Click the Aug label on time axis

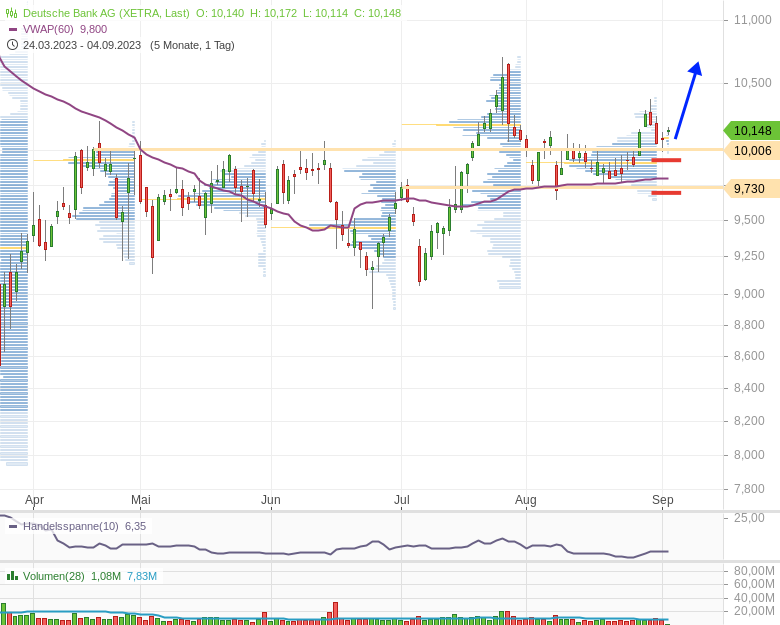tap(525, 500)
